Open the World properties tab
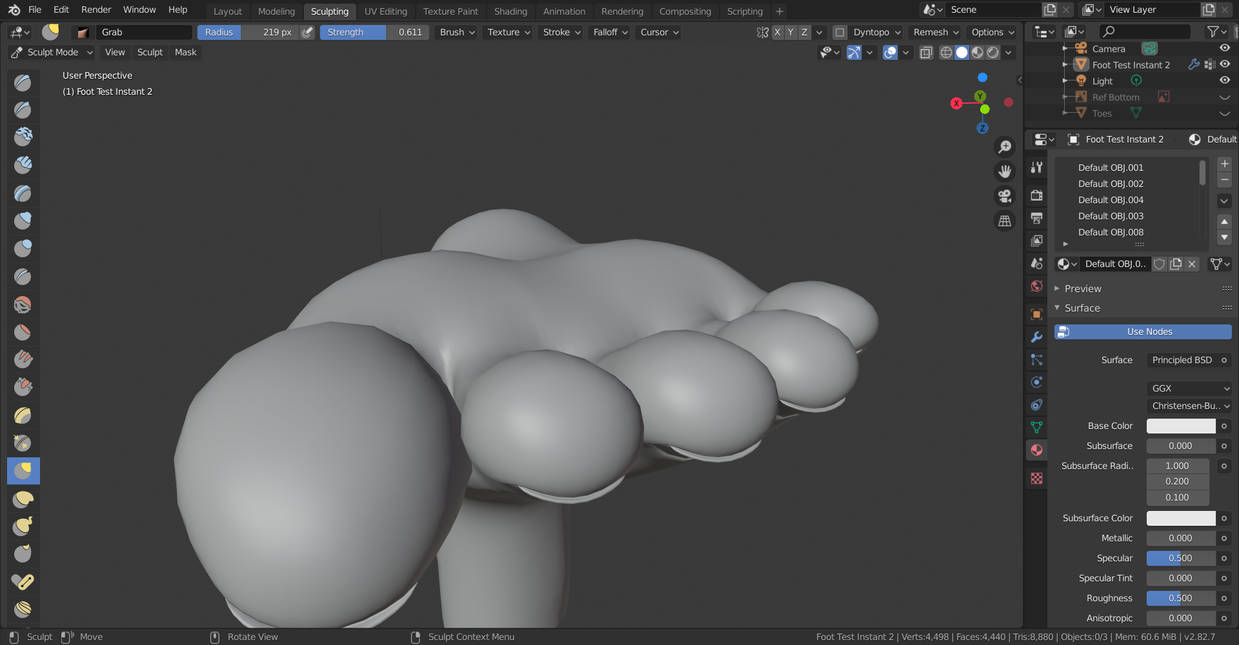Viewport: 1239px width, 645px height. point(1036,286)
